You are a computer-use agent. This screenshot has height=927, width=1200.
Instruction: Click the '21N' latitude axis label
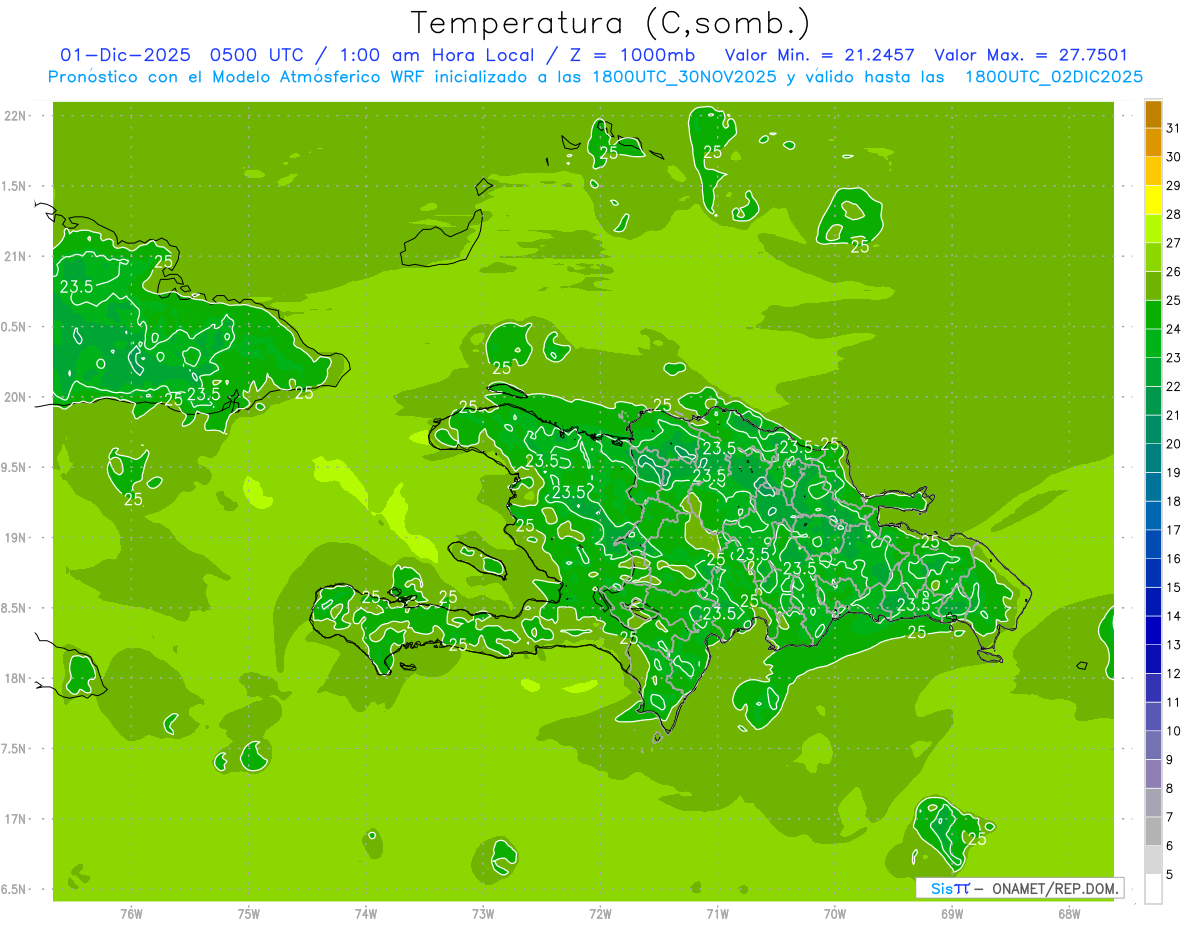tap(17, 256)
